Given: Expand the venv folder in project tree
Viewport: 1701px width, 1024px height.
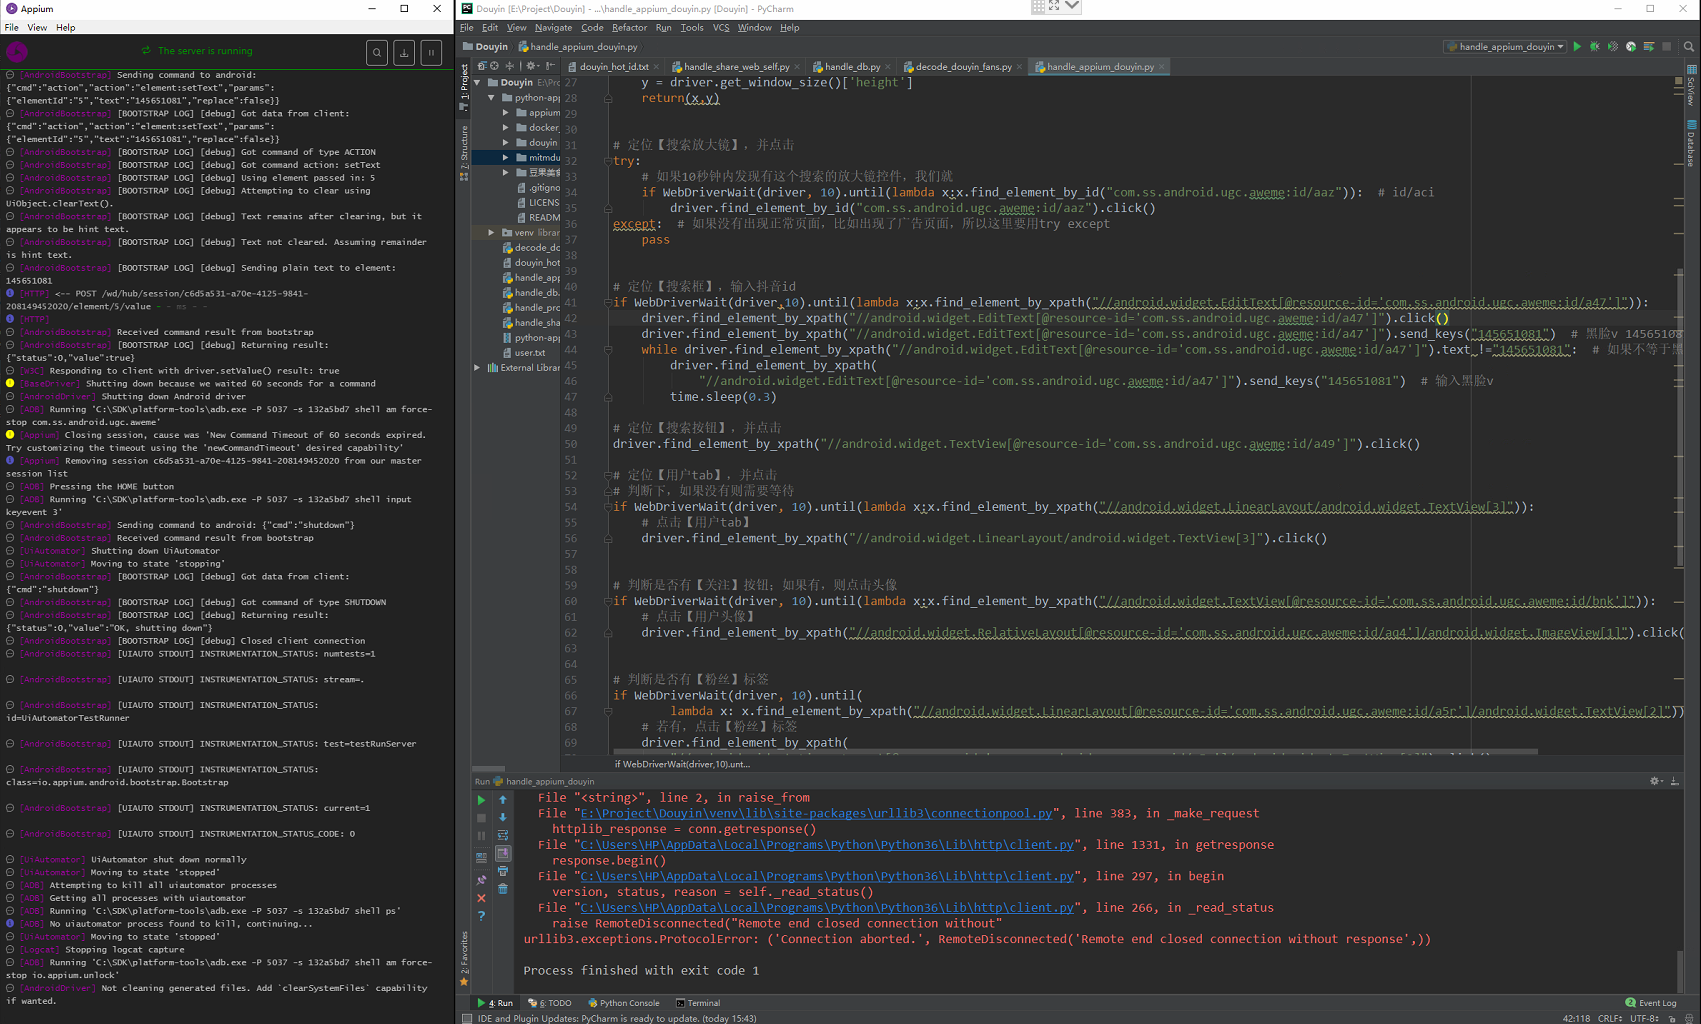Looking at the screenshot, I should click(x=491, y=233).
